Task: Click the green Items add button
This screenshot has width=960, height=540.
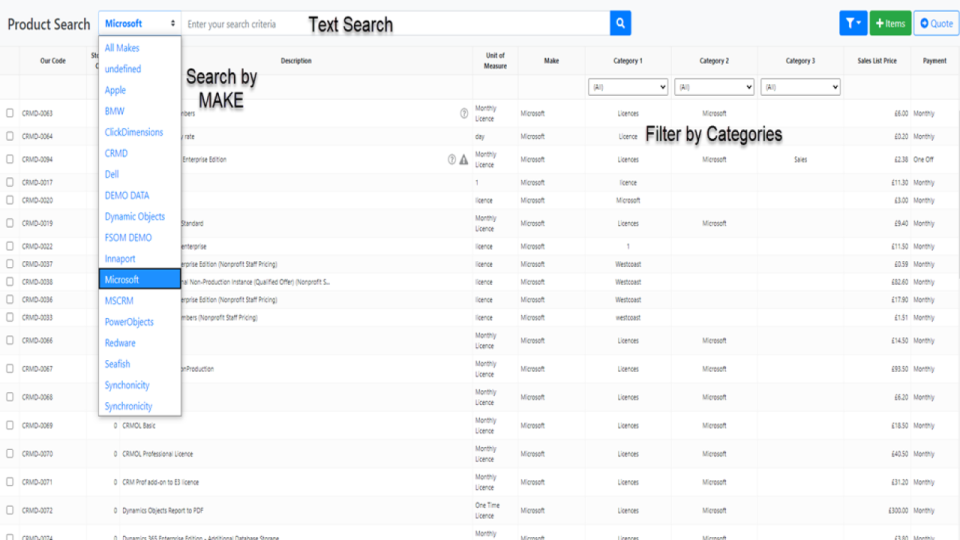Action: pos(890,23)
